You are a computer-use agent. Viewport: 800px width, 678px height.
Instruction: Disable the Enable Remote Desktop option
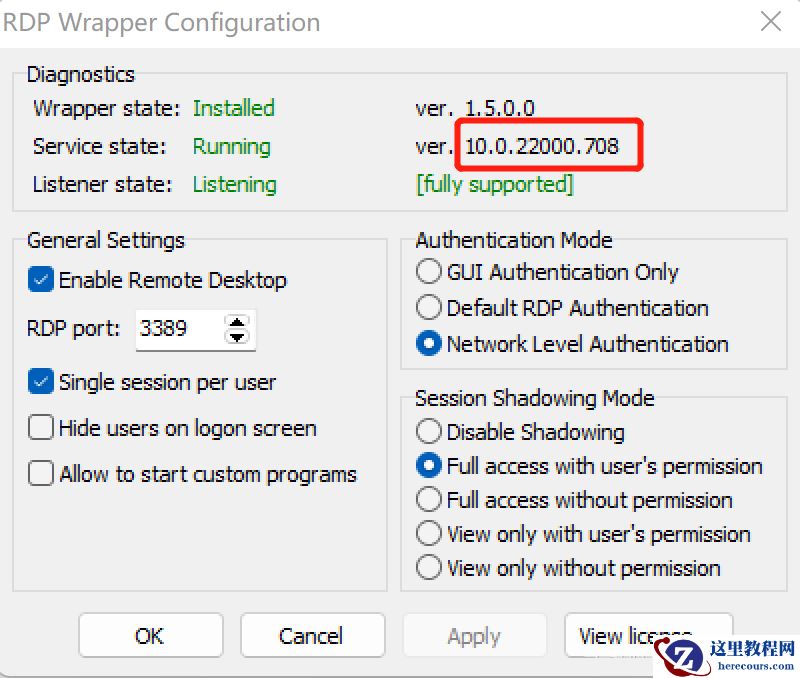(41, 280)
